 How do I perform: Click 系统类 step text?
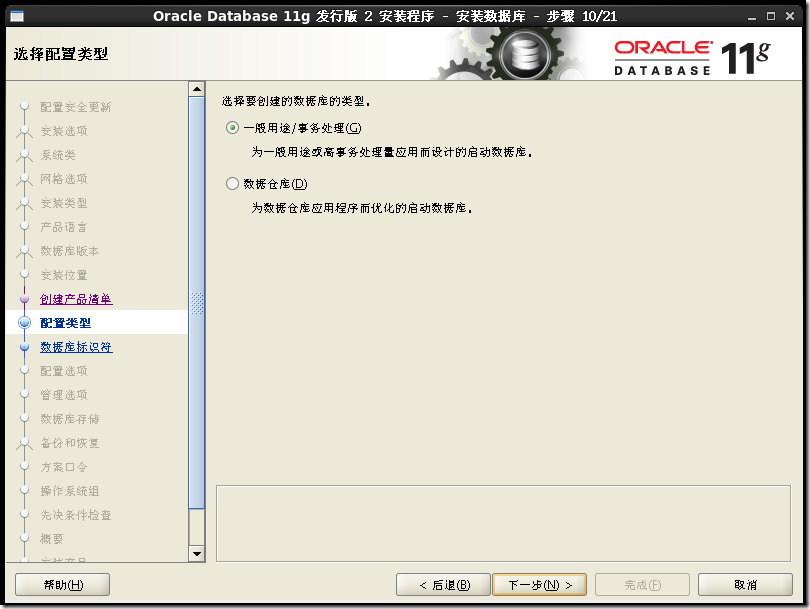point(58,155)
